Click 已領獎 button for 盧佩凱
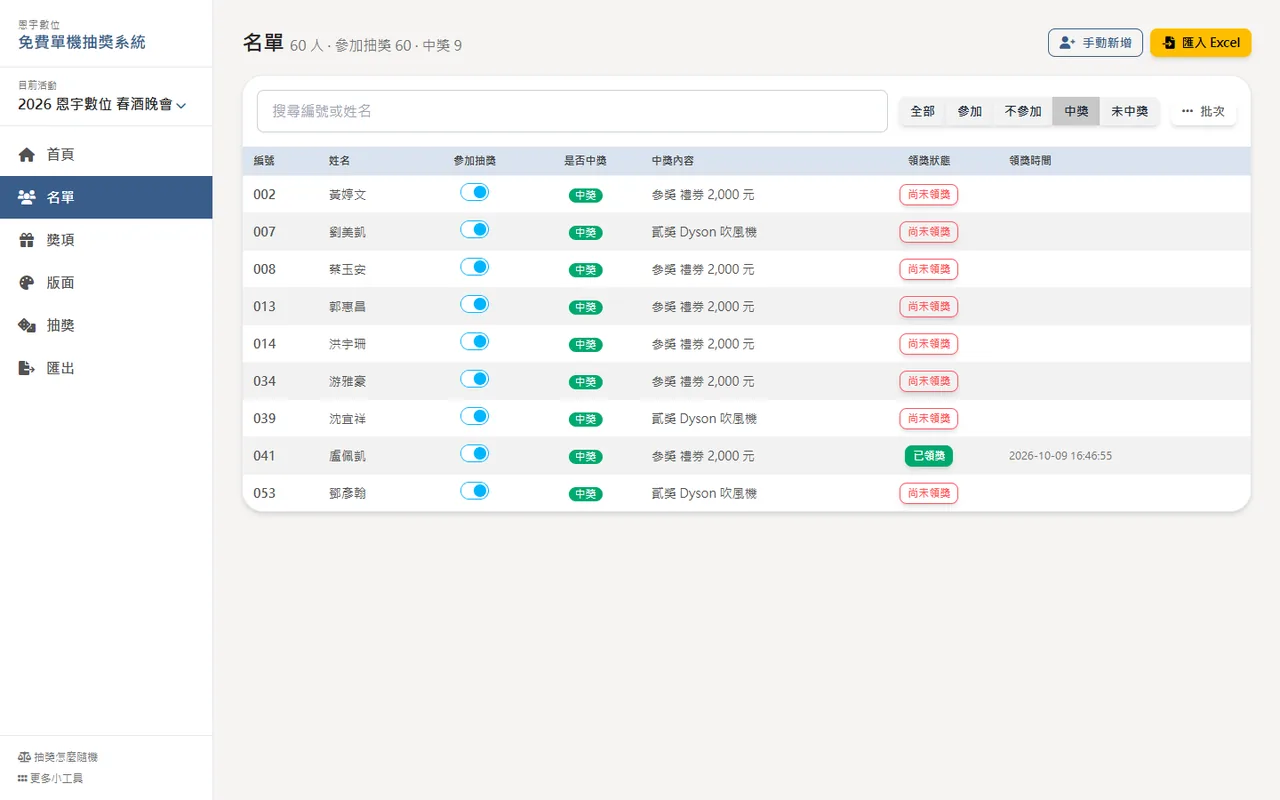The height and width of the screenshot is (800, 1280). point(929,456)
